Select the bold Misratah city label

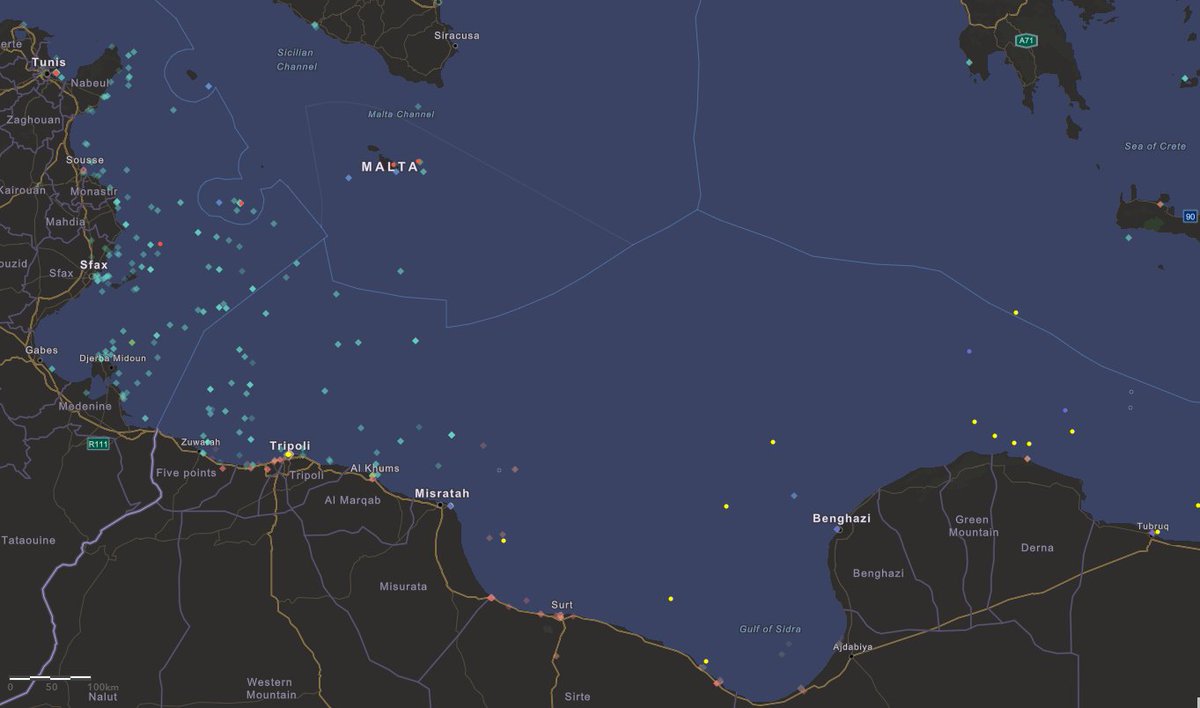(442, 494)
